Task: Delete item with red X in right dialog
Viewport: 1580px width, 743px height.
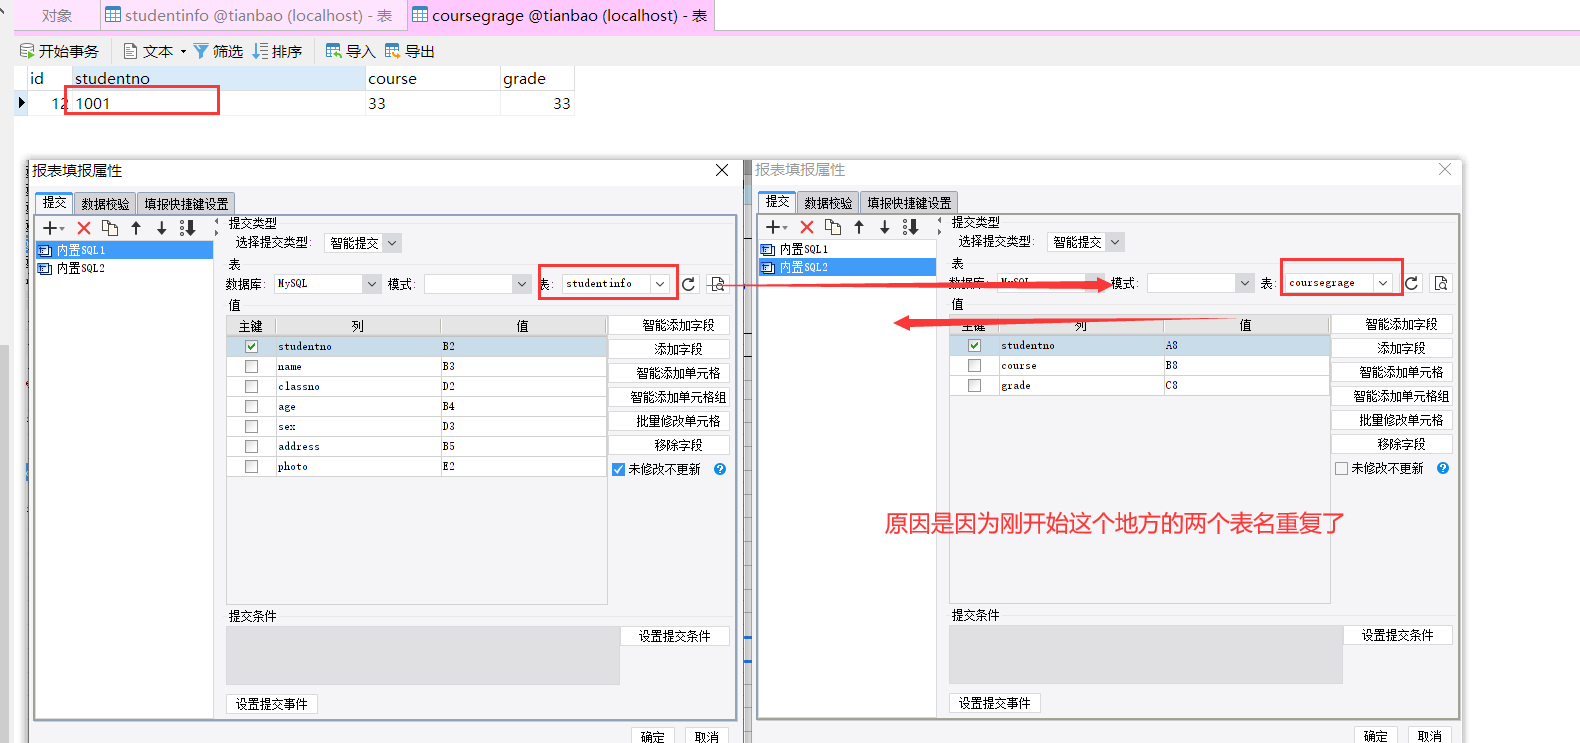Action: point(807,227)
